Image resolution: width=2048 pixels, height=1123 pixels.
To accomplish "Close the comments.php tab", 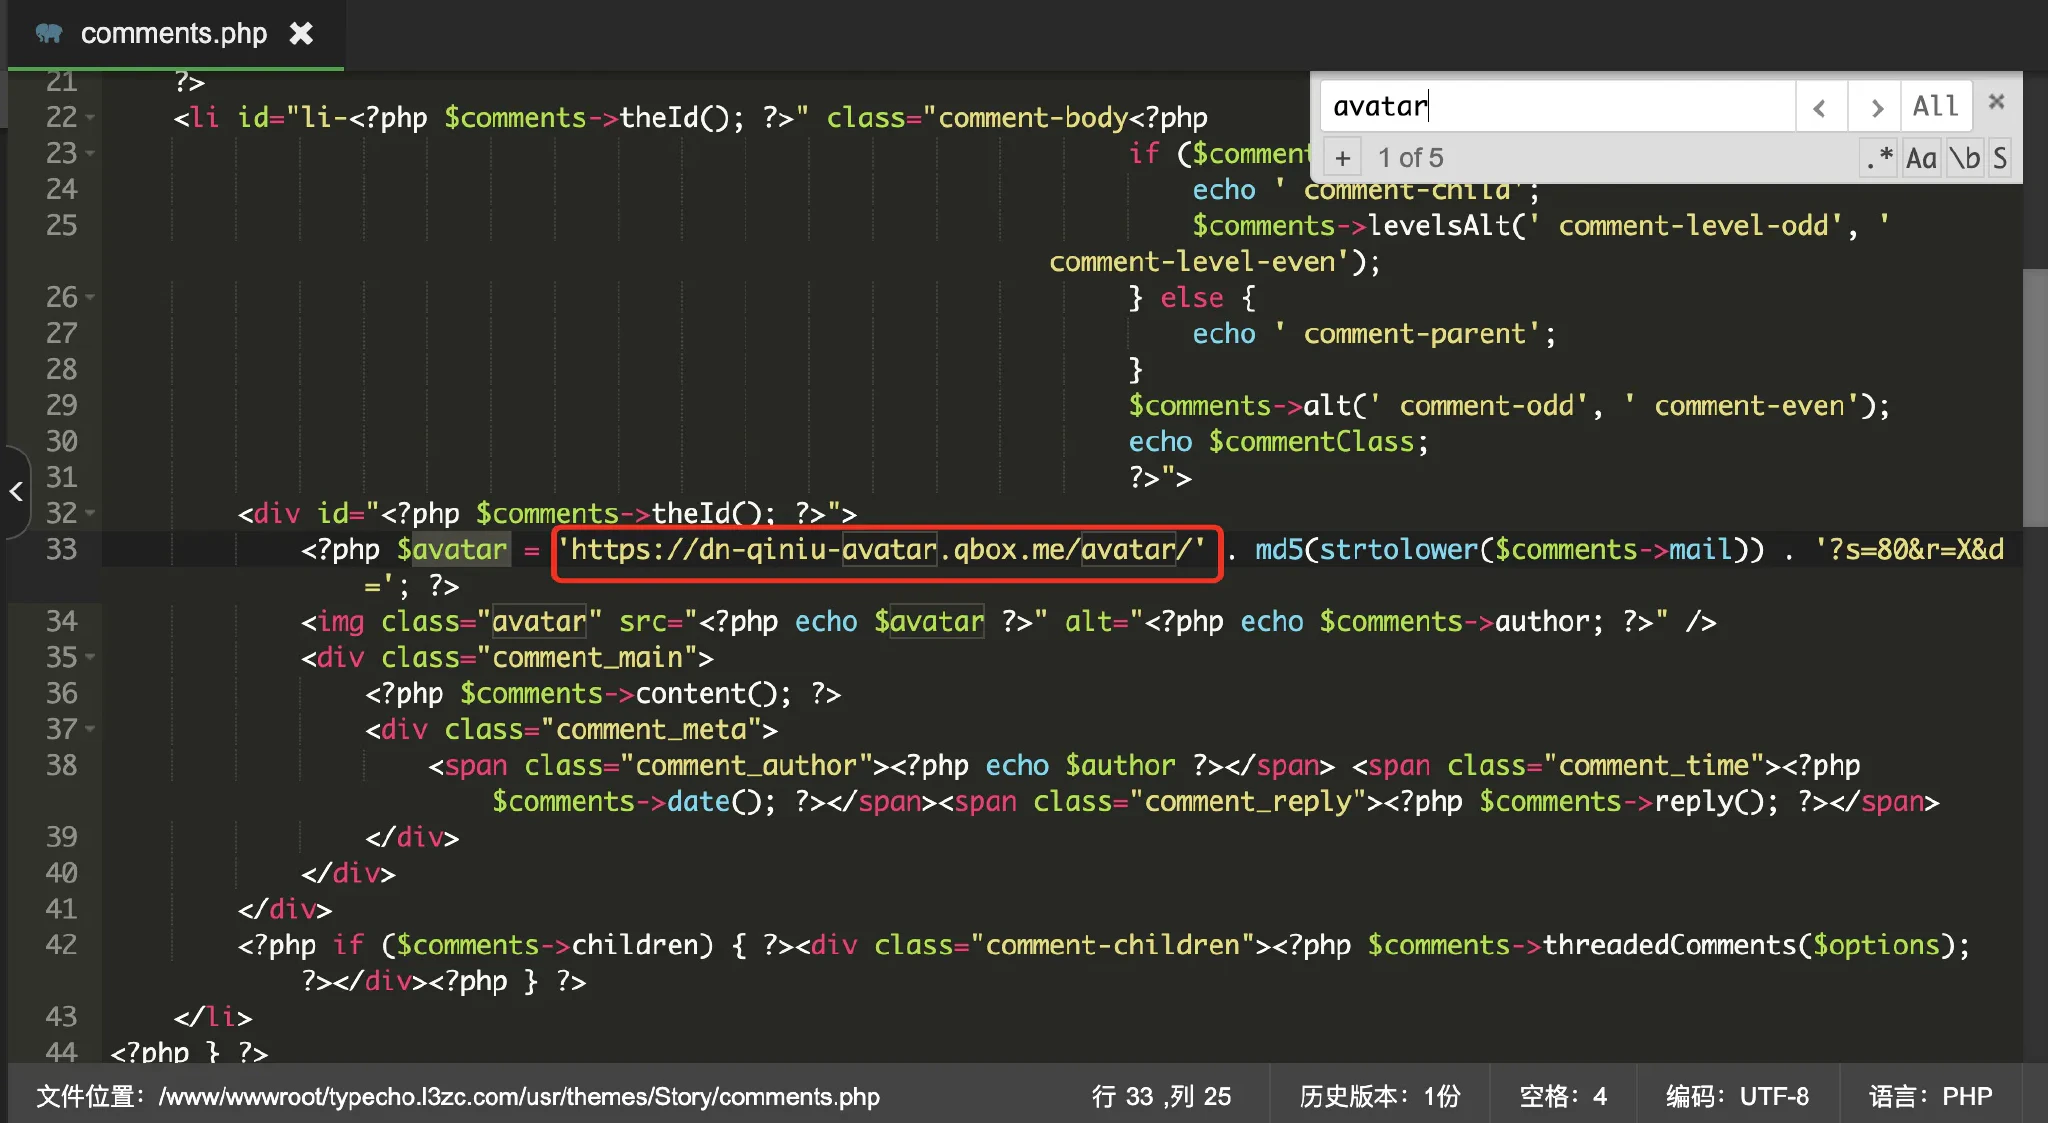I will point(301,34).
